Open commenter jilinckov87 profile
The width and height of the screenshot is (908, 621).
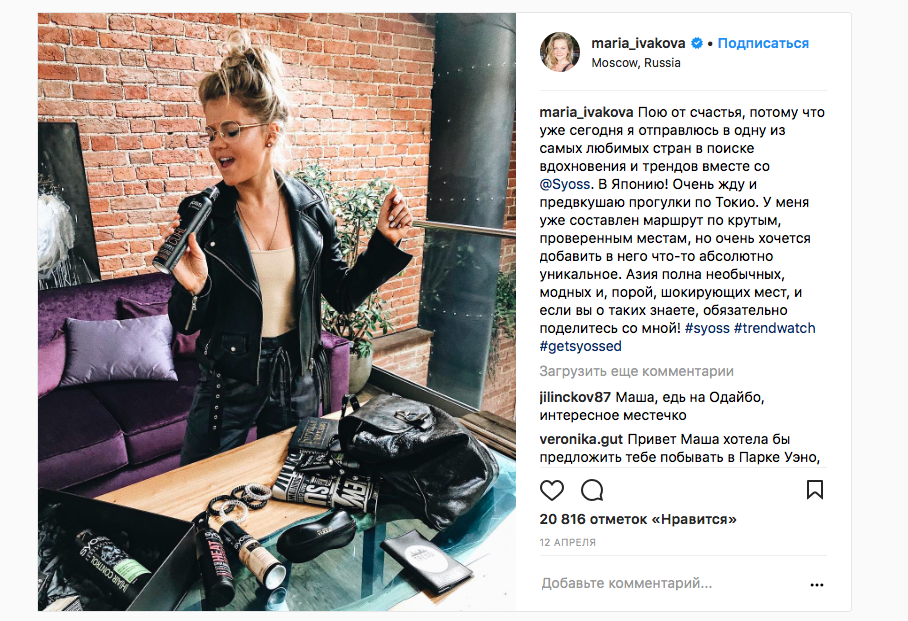pos(575,397)
